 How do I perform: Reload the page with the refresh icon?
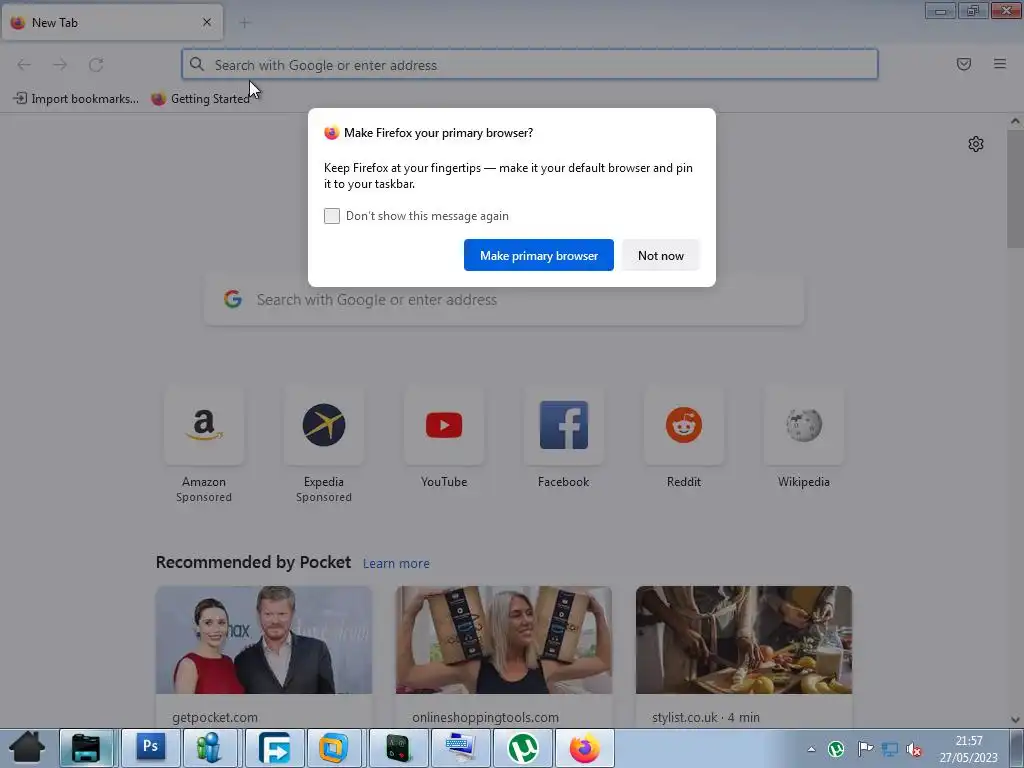pyautogui.click(x=96, y=64)
